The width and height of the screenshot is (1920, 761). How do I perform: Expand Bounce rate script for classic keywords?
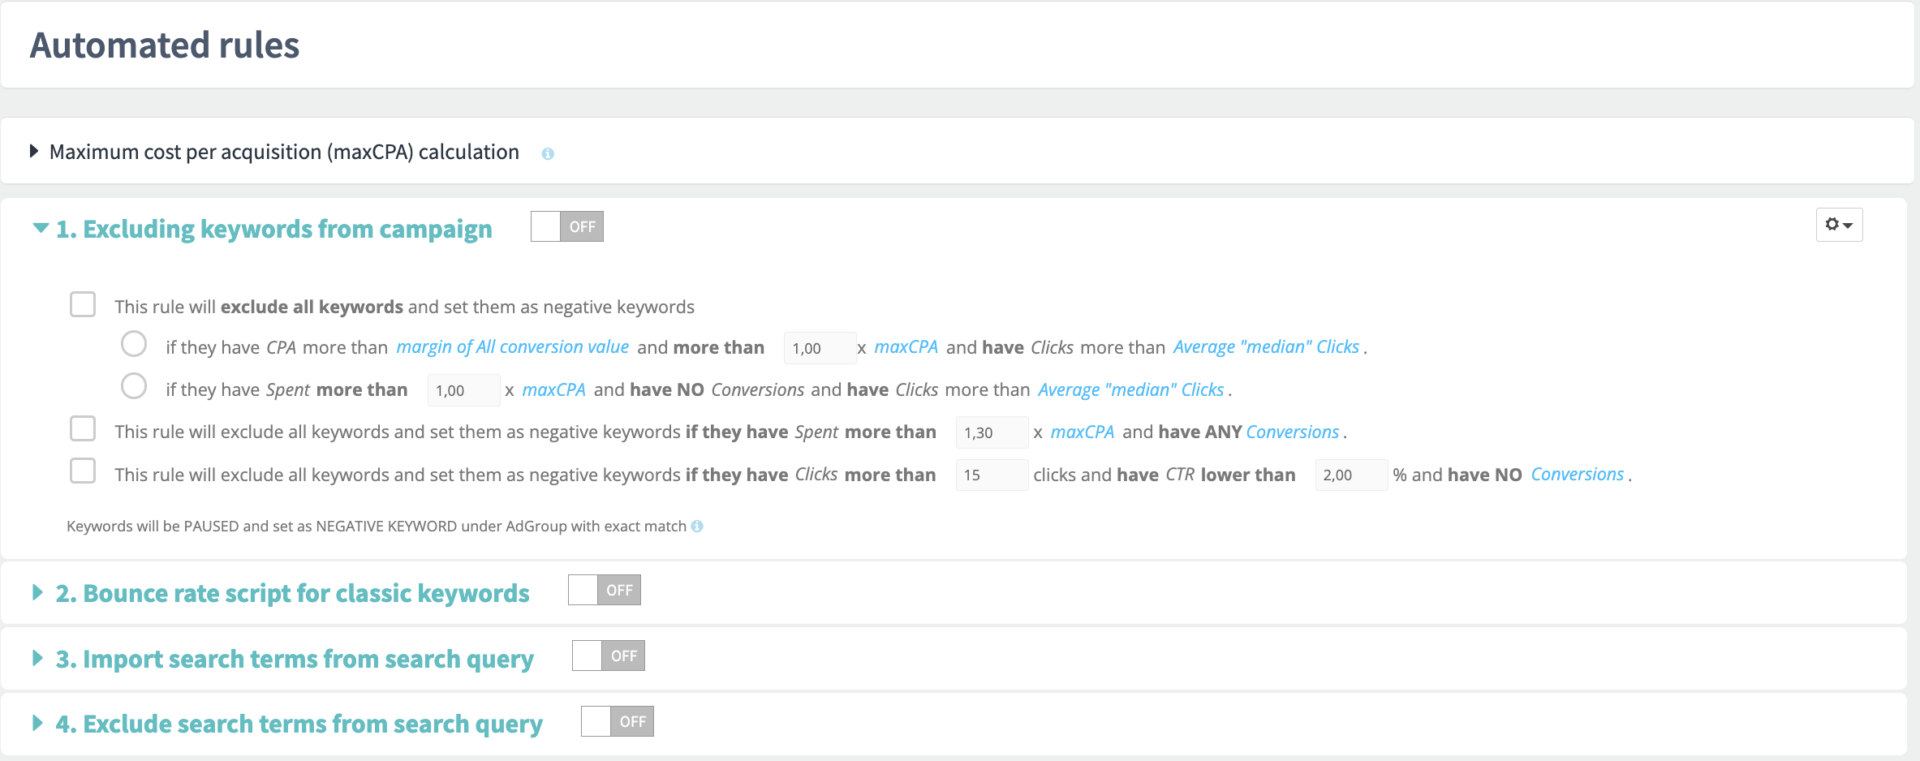pos(37,592)
